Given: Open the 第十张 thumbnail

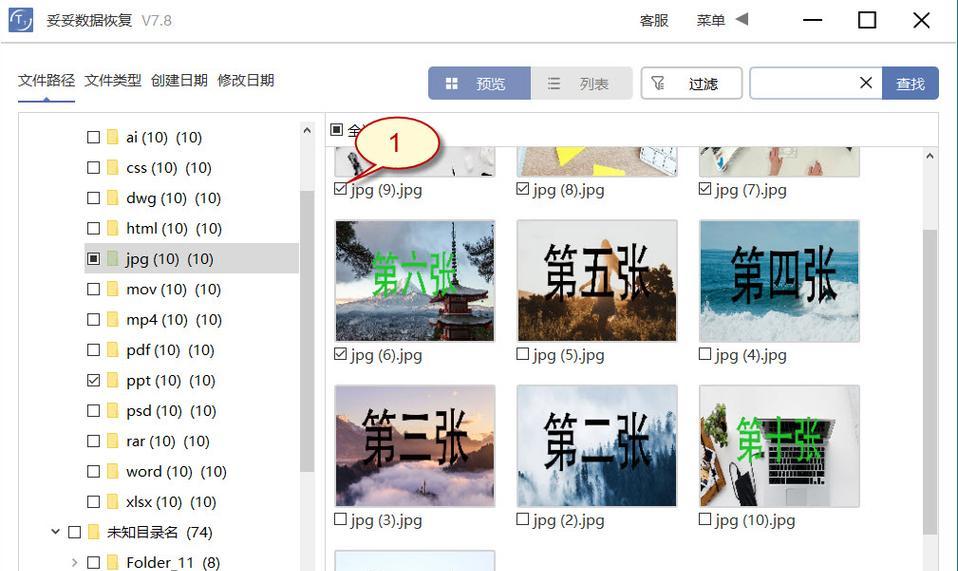Looking at the screenshot, I should coord(779,445).
